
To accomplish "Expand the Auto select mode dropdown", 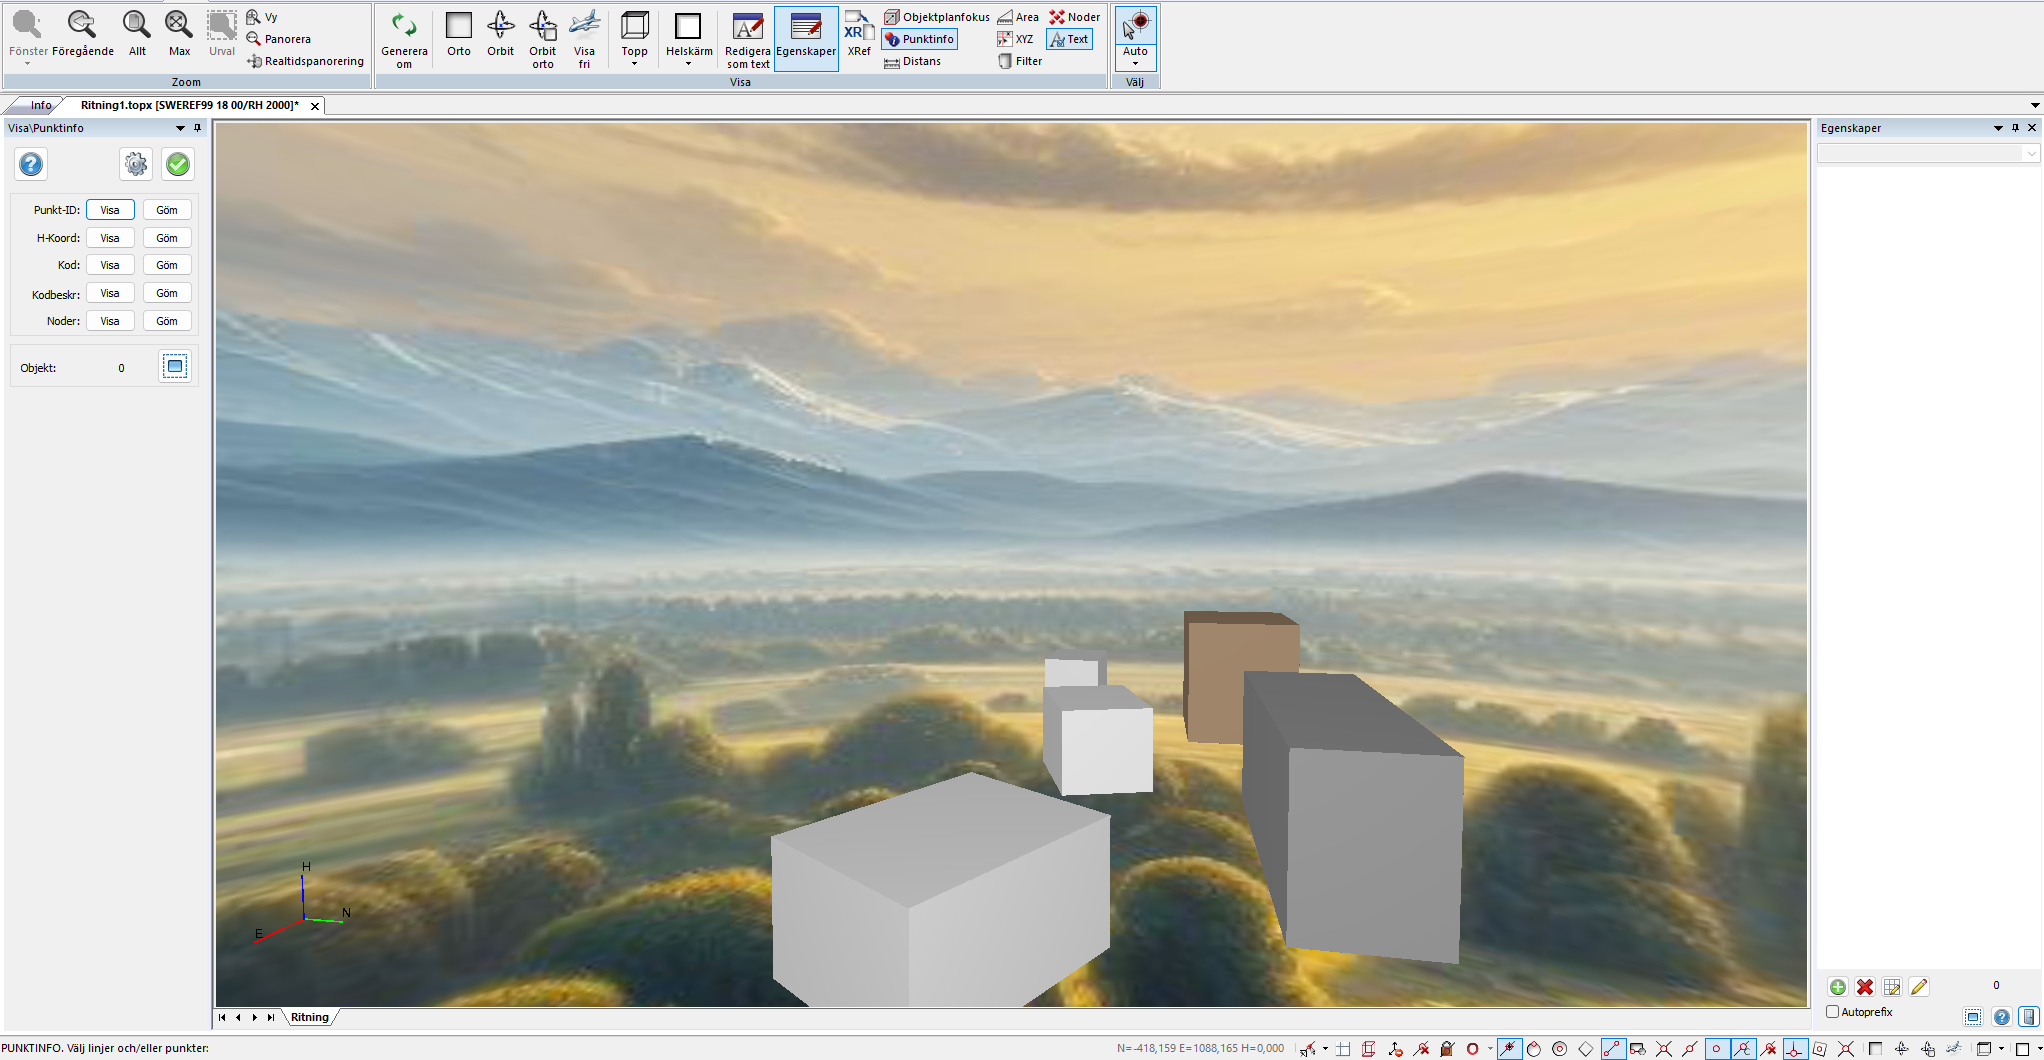I will click(1135, 64).
